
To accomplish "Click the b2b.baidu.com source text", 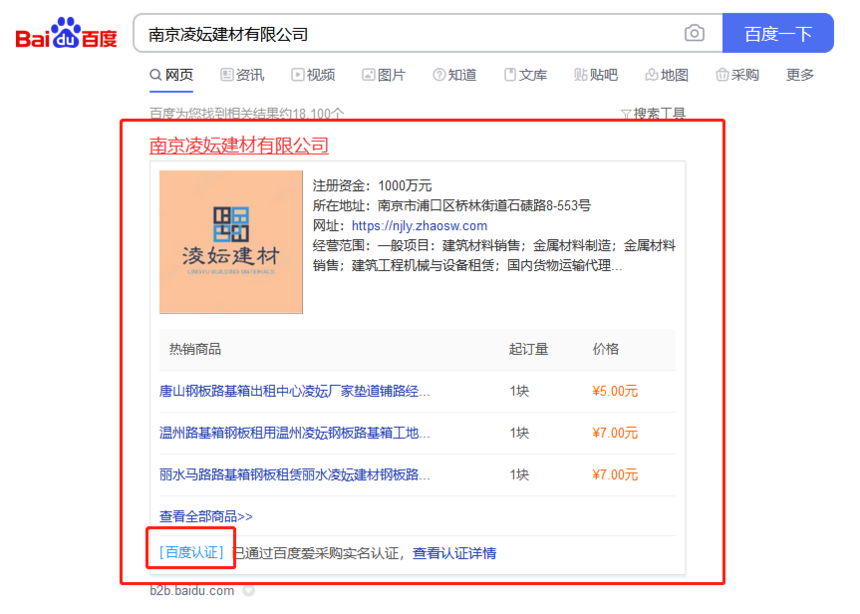I will point(192,591).
